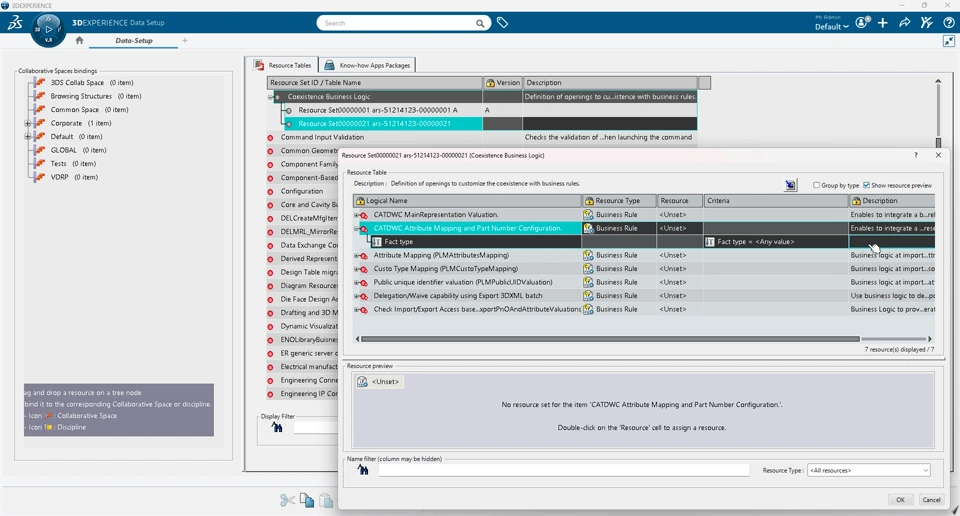Click the paste icon in bottom toolbar

pyautogui.click(x=326, y=500)
